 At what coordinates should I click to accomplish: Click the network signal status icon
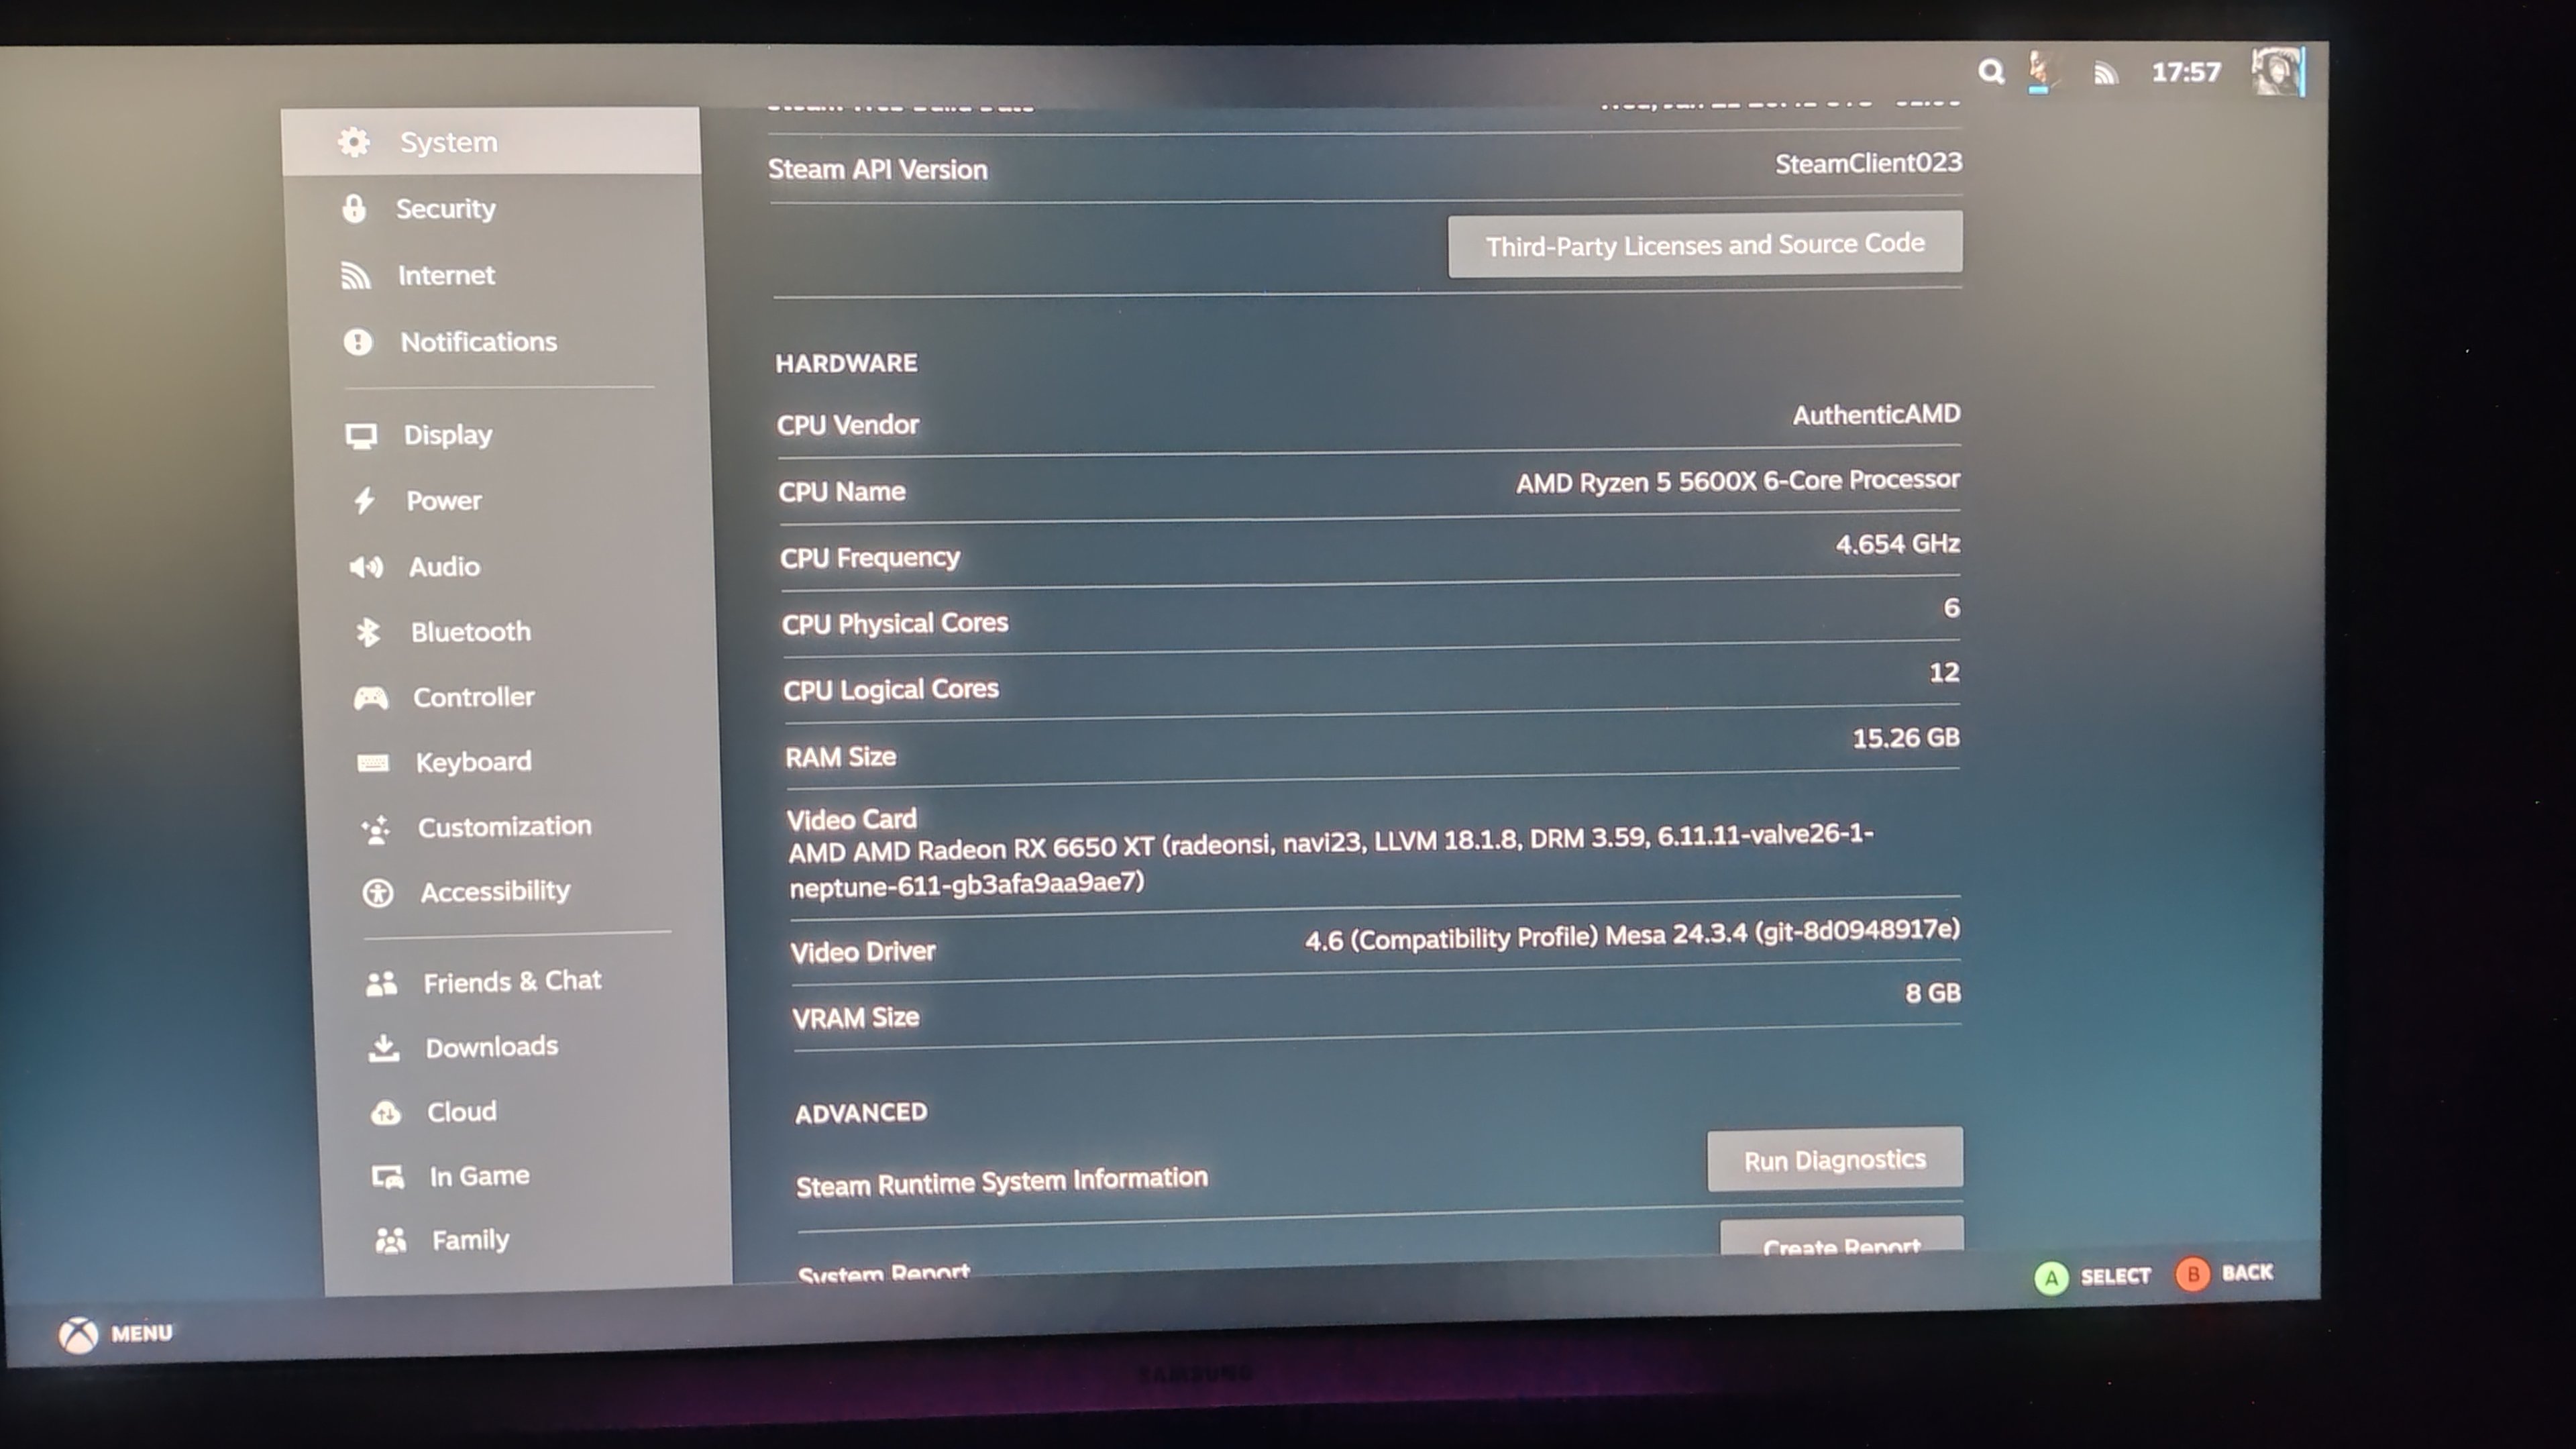click(x=2105, y=73)
